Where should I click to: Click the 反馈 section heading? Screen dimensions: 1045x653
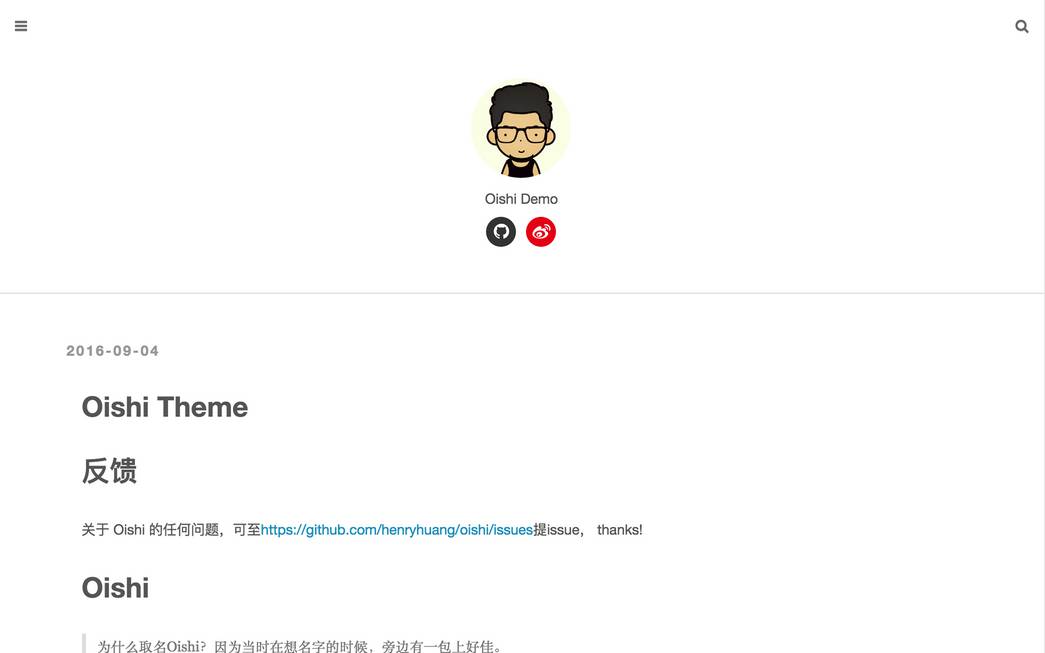(109, 471)
